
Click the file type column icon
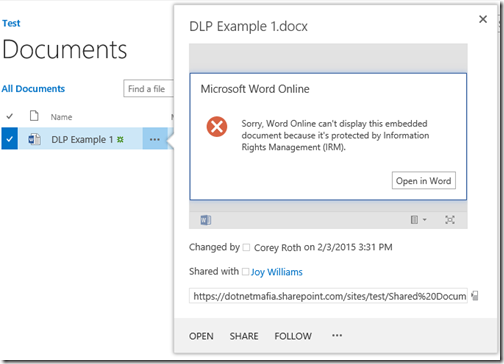click(x=34, y=116)
